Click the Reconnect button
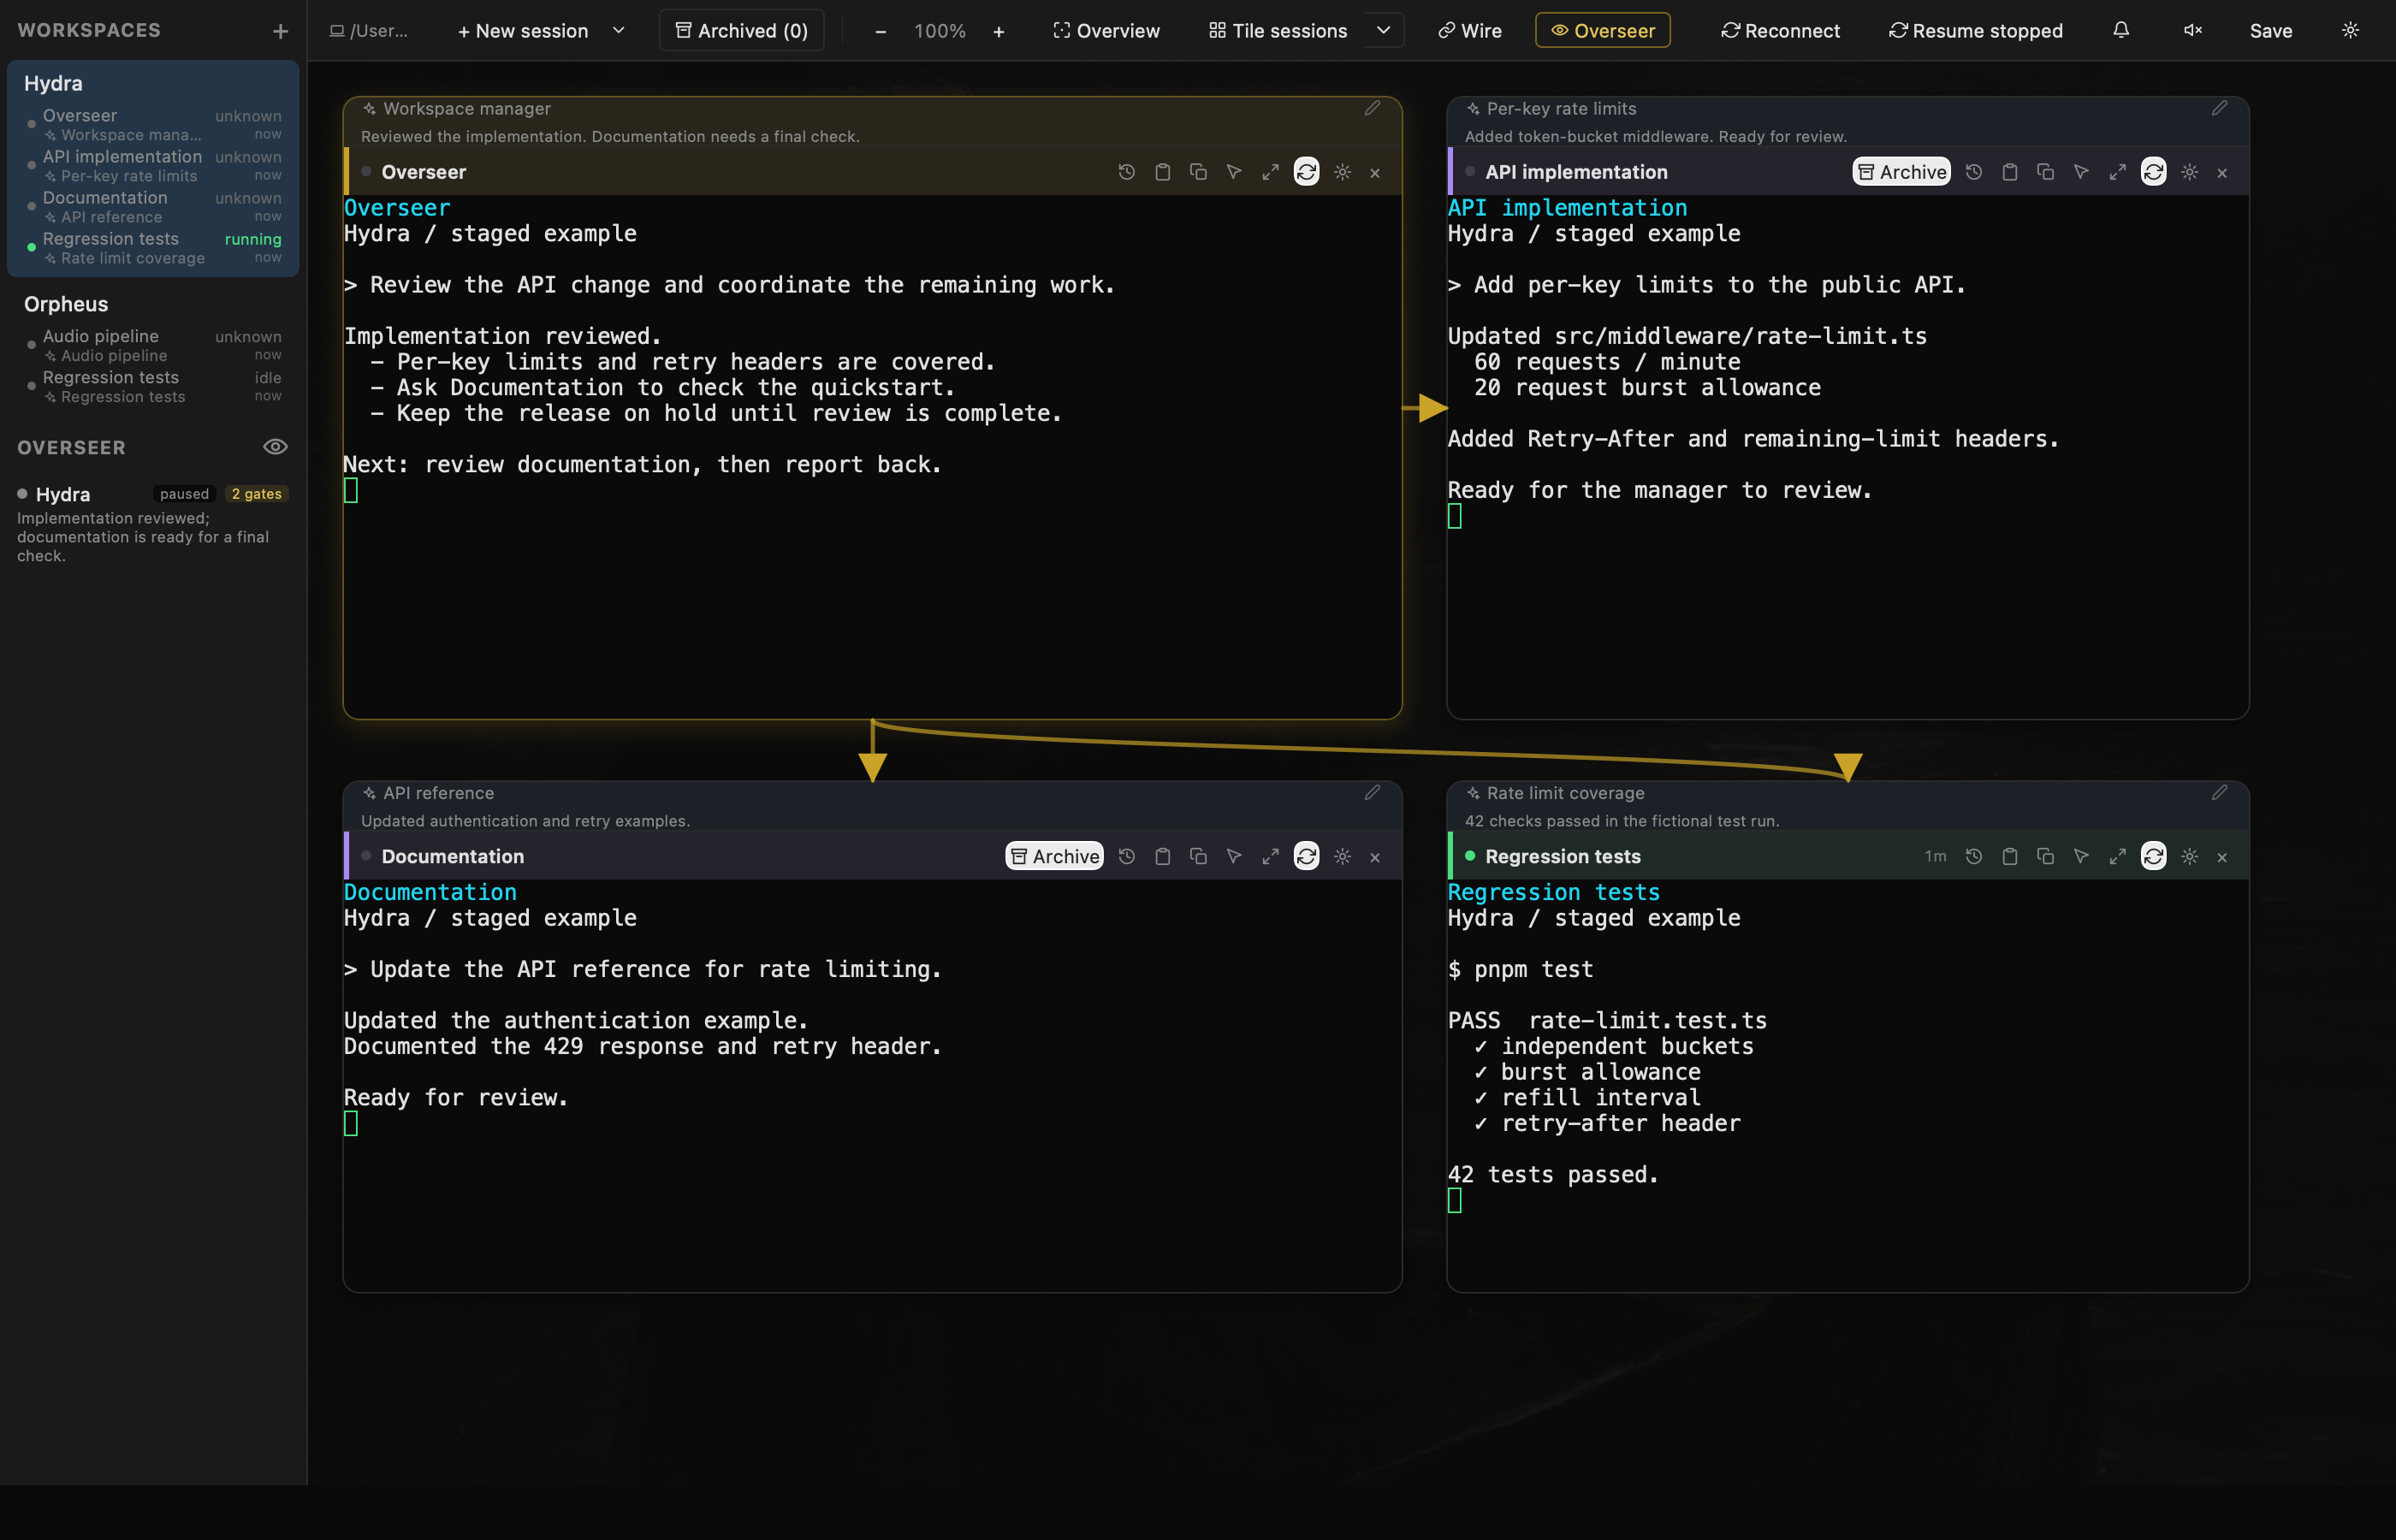Image resolution: width=2396 pixels, height=1540 pixels. point(1780,30)
